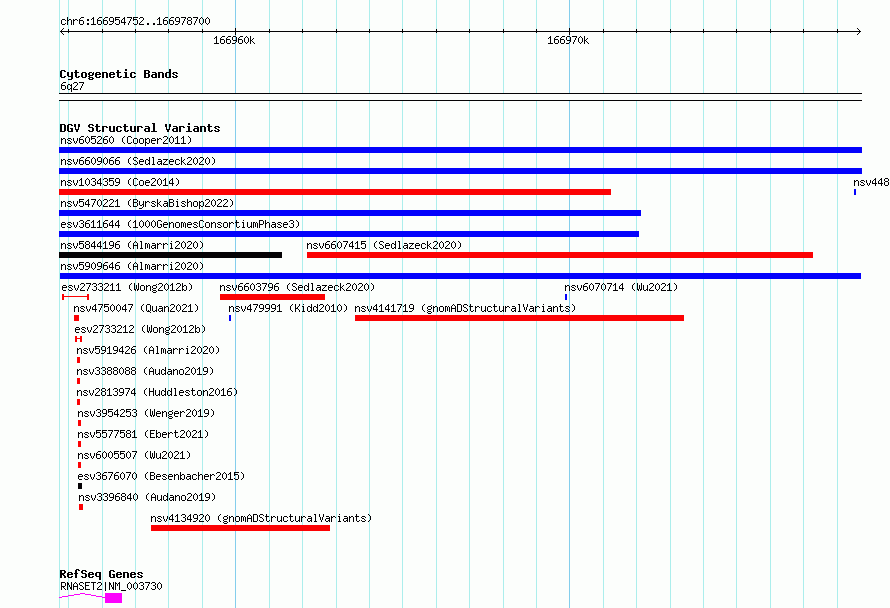Click the esv3611644 (1000GenomesConsortiumPhase3) bar
890x608 pixels.
tap(349, 234)
